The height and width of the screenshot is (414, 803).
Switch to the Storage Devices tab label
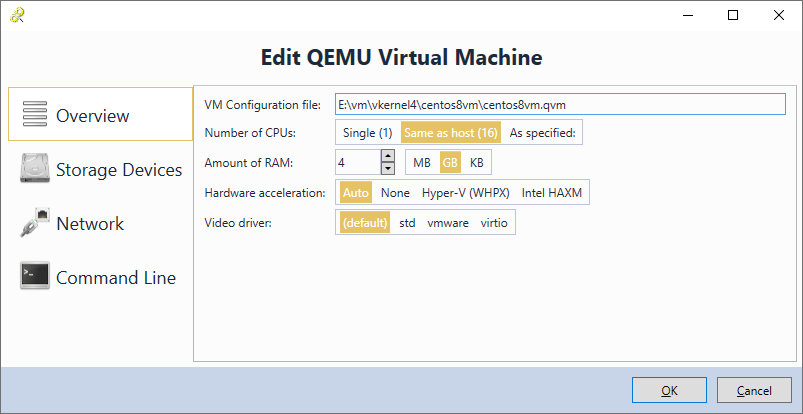click(x=119, y=170)
